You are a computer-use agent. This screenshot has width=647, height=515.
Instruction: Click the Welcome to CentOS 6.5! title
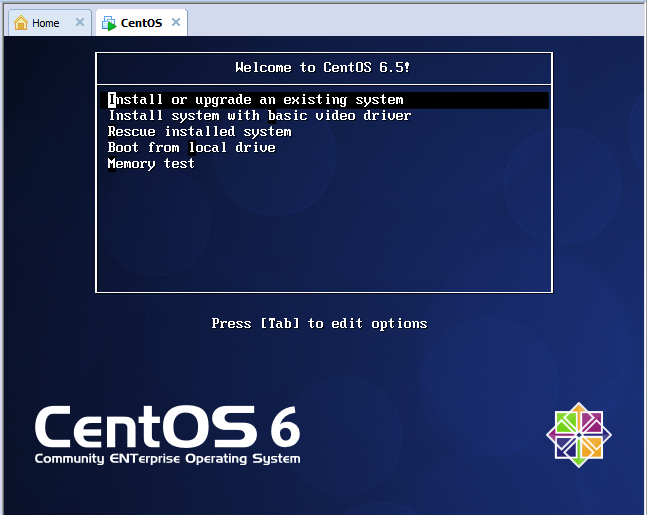pyautogui.click(x=323, y=68)
